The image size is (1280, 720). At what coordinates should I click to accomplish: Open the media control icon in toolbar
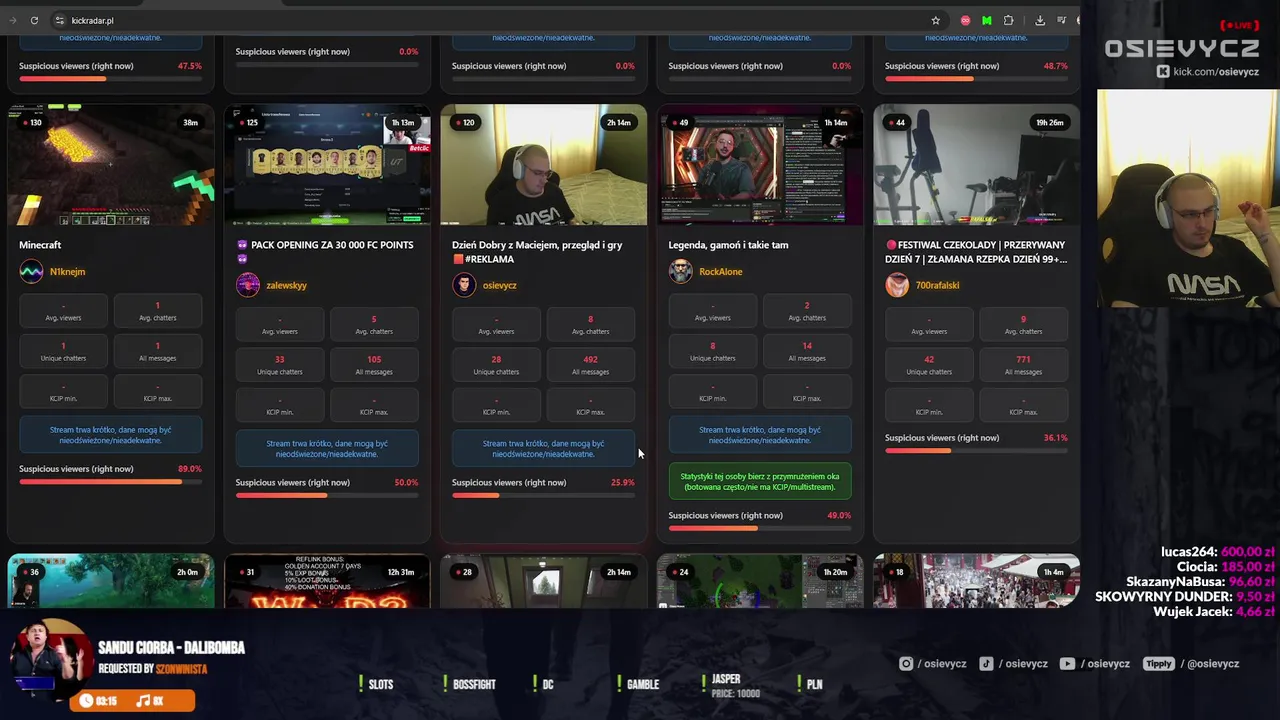point(1061,20)
